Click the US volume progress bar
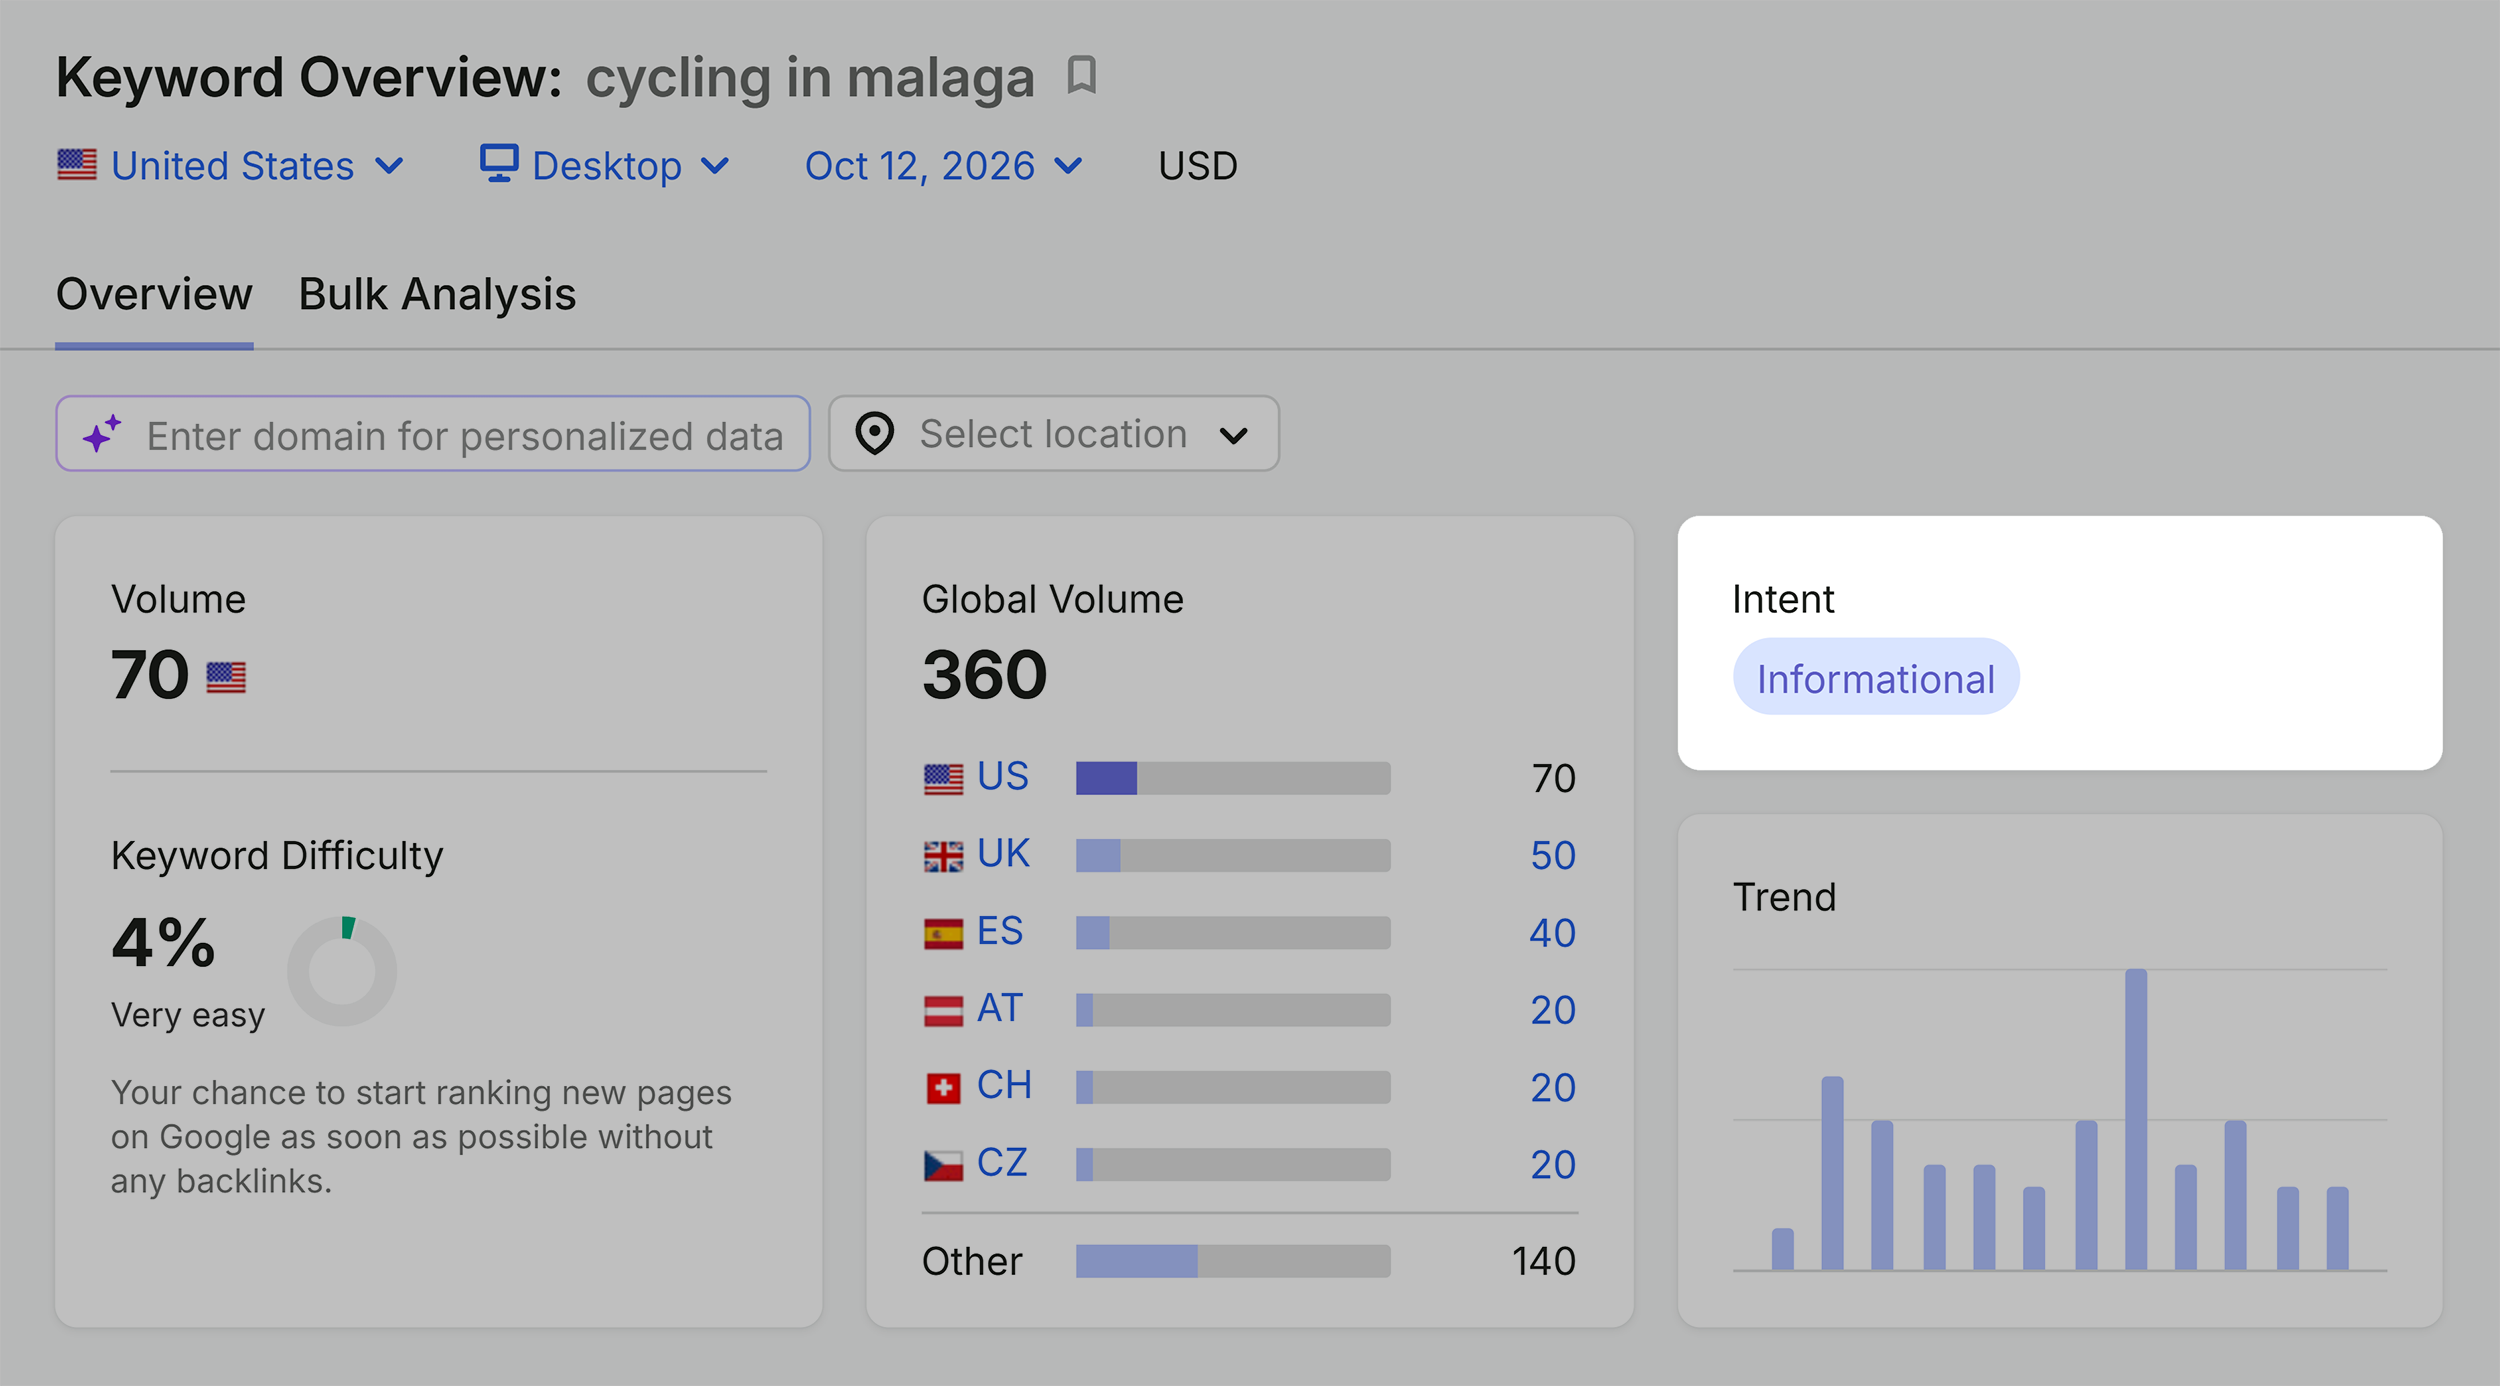The width and height of the screenshot is (2500, 1386). coord(1233,778)
